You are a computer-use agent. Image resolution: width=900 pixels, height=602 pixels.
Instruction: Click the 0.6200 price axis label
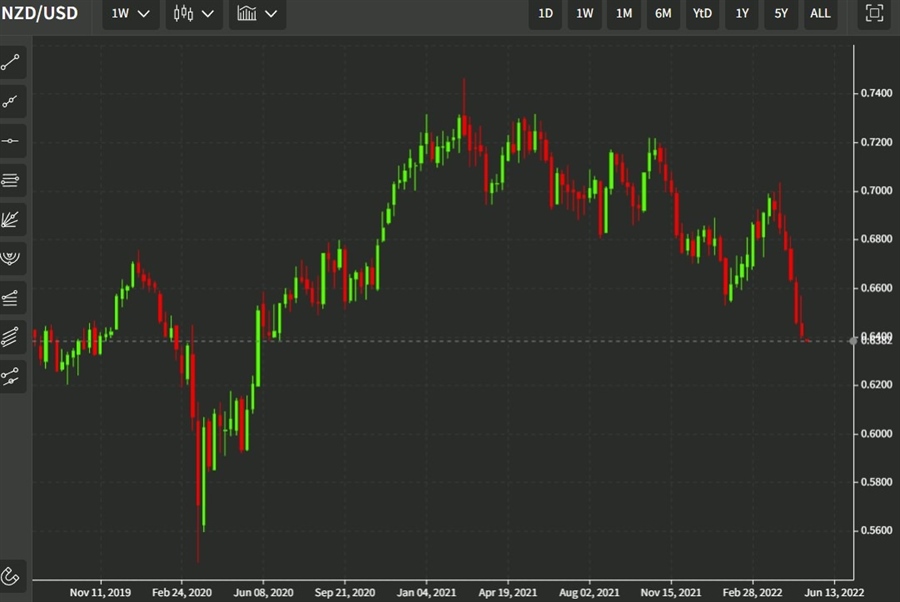click(876, 384)
